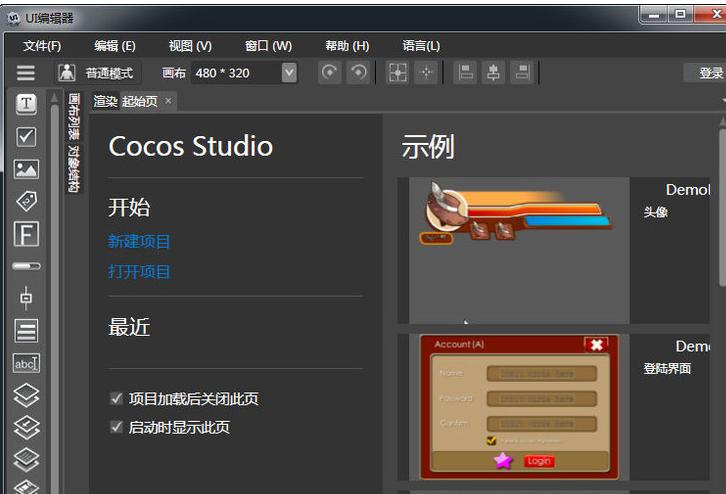The image size is (726, 494).
Task: Select the loading bar widget tool
Action: click(x=26, y=266)
